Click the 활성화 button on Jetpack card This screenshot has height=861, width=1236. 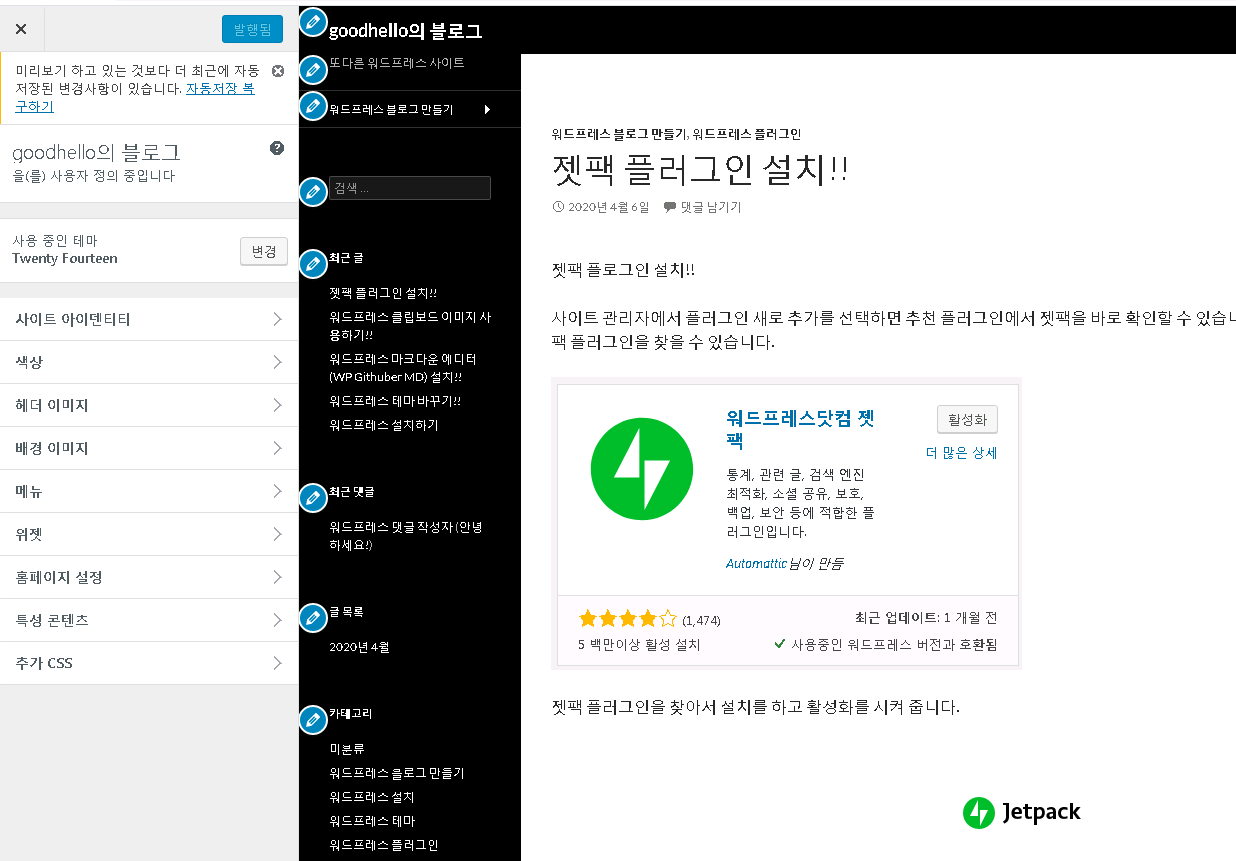[x=967, y=419]
